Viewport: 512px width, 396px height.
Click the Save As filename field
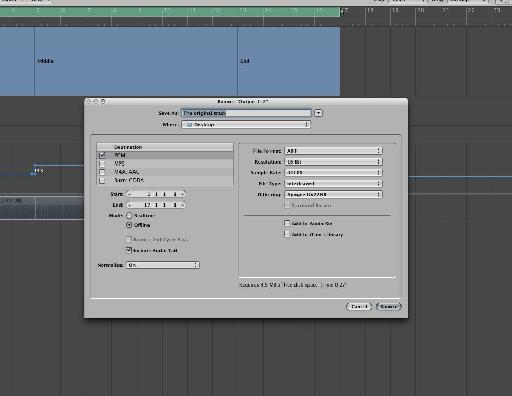tap(246, 113)
